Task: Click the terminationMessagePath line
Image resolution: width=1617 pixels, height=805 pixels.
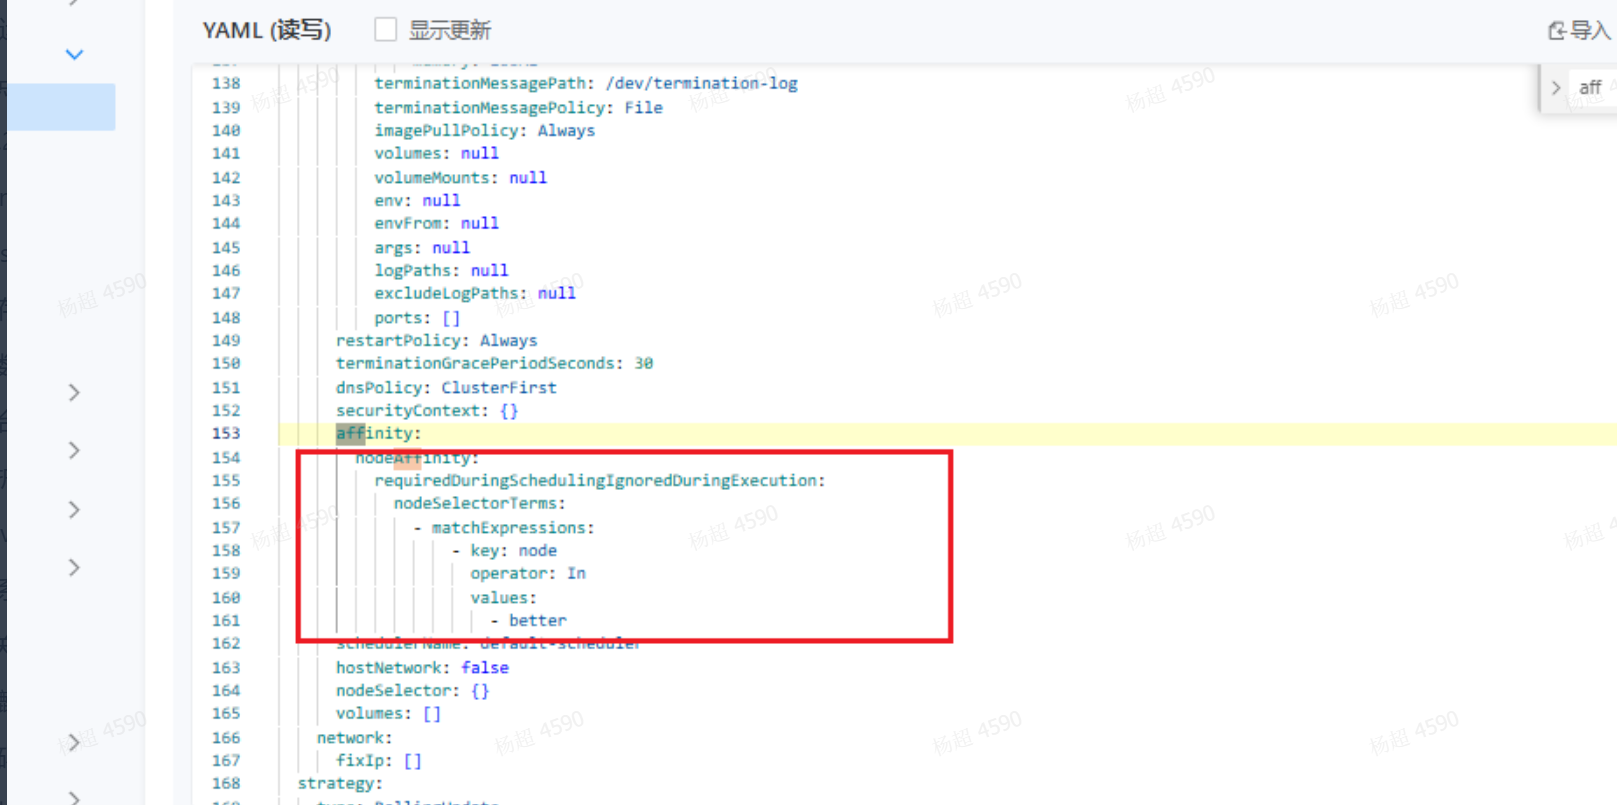Action: pyautogui.click(x=585, y=84)
